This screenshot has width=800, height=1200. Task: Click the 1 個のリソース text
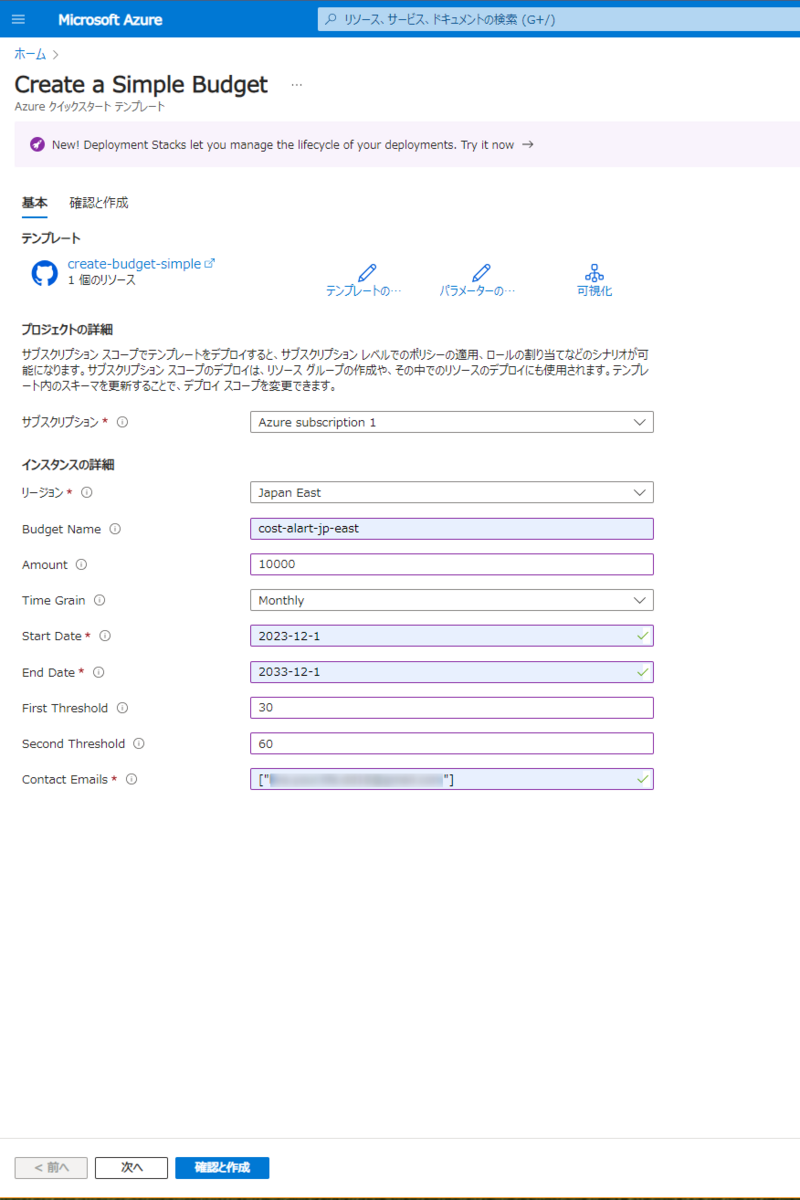(x=102, y=281)
